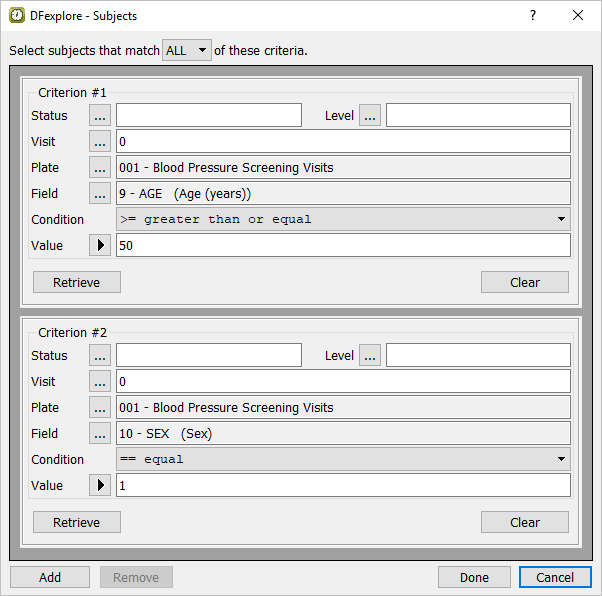Viewport: 602px width, 596px height.
Task: Click the Level browse button in Criterion #1
Action: click(370, 116)
